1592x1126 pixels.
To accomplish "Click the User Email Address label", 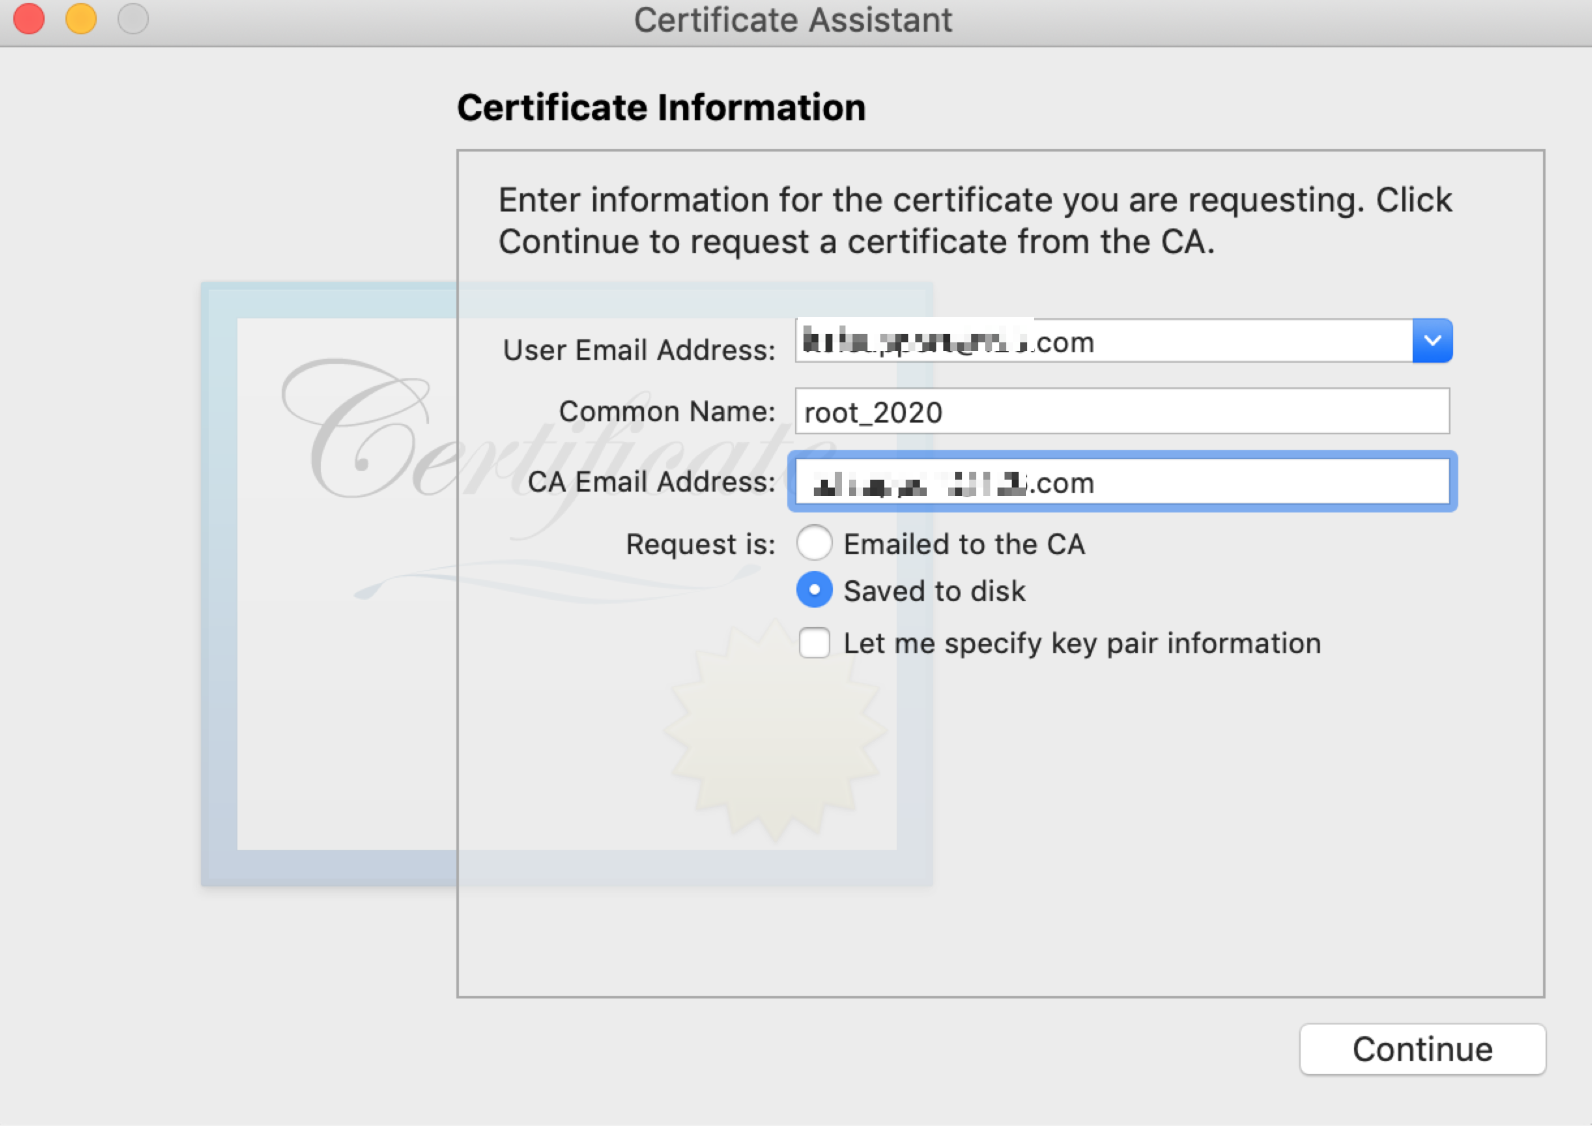I will click(639, 350).
